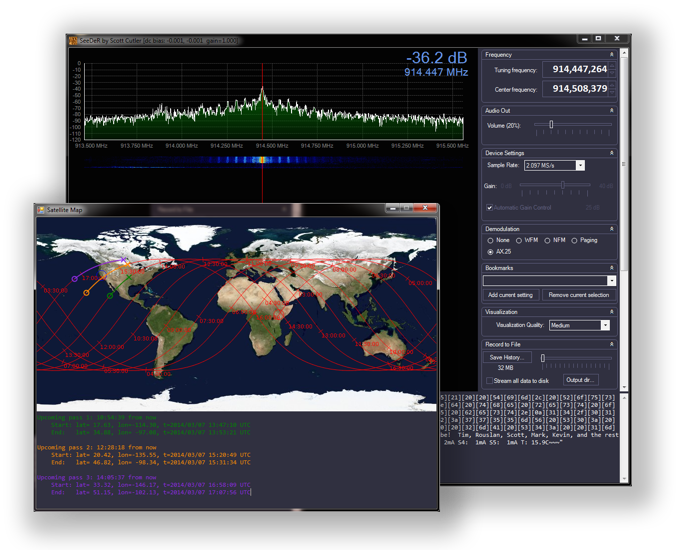Enable Stream all data to disk
The height and width of the screenshot is (550, 680).
click(490, 381)
